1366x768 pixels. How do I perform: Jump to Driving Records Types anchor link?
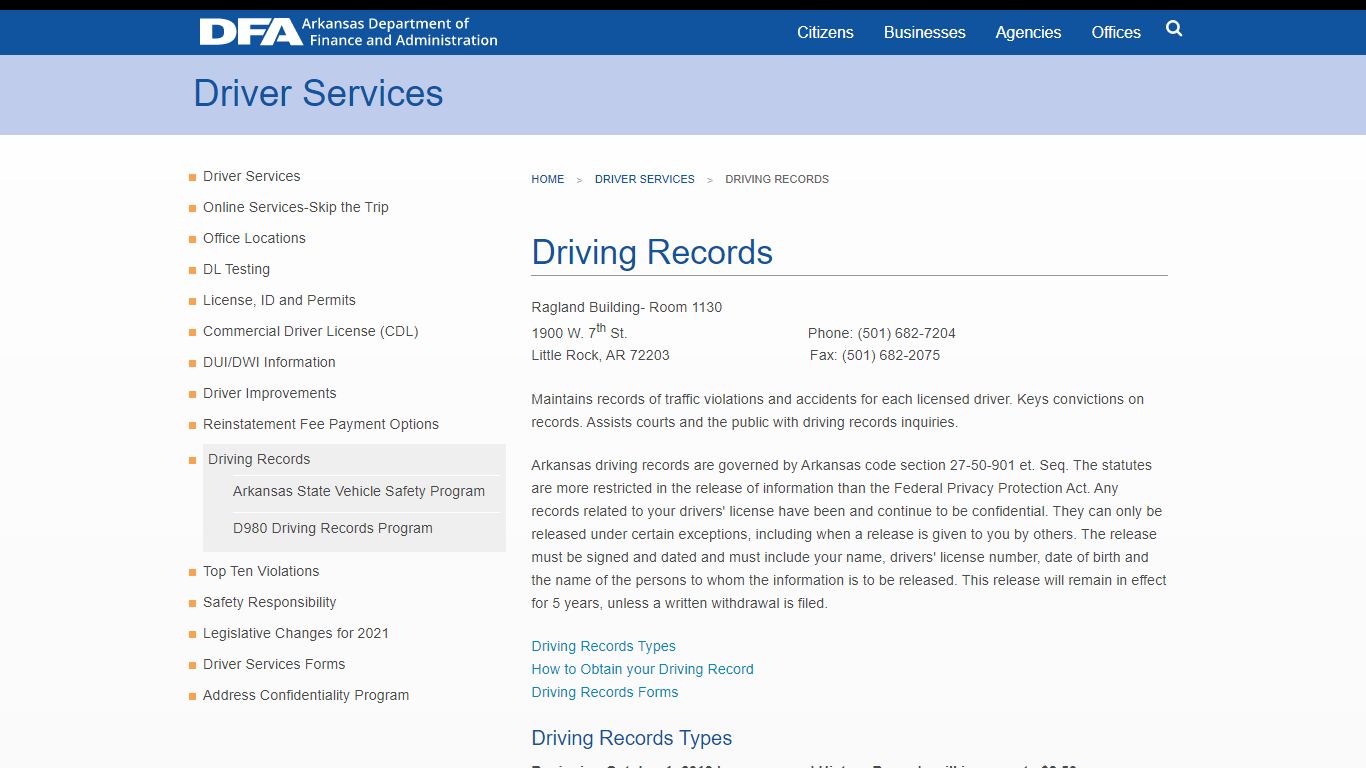coord(603,646)
